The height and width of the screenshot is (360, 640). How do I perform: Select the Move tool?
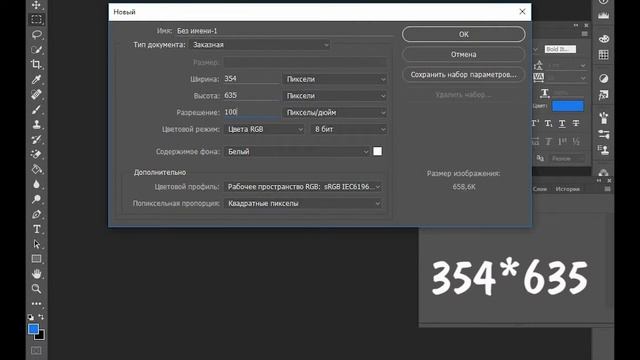click(x=36, y=5)
